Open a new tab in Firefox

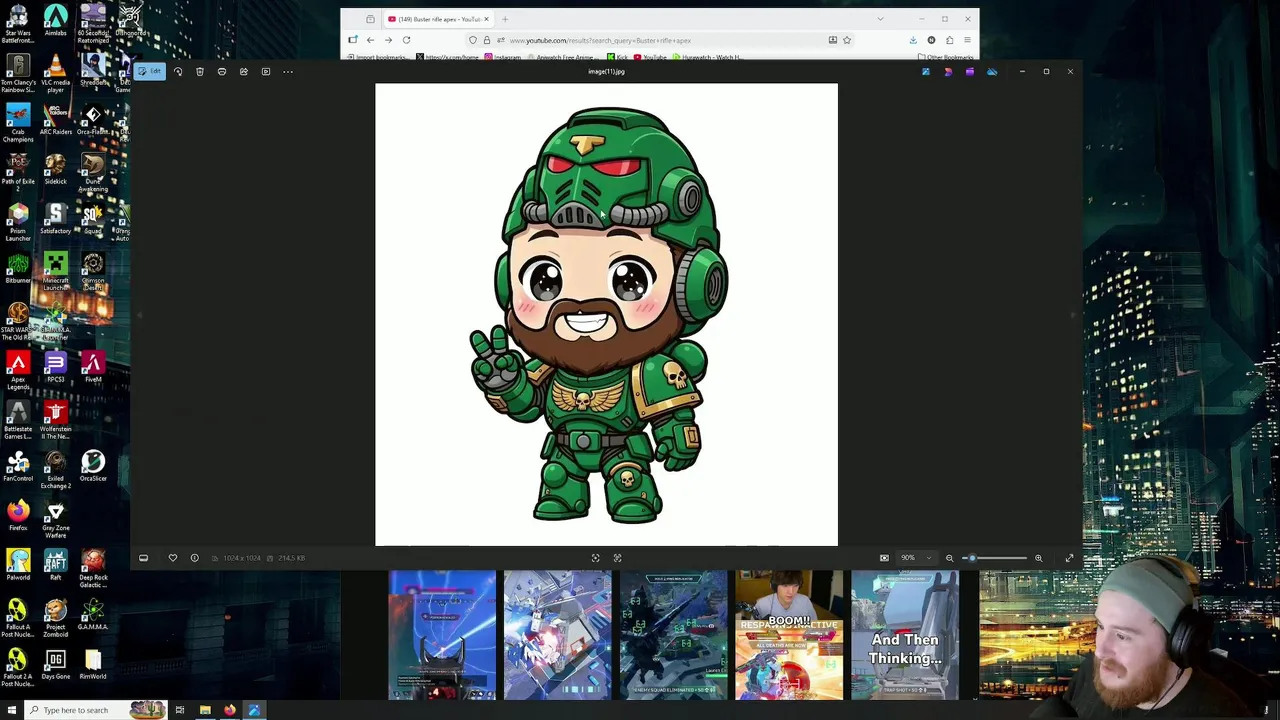point(505,19)
